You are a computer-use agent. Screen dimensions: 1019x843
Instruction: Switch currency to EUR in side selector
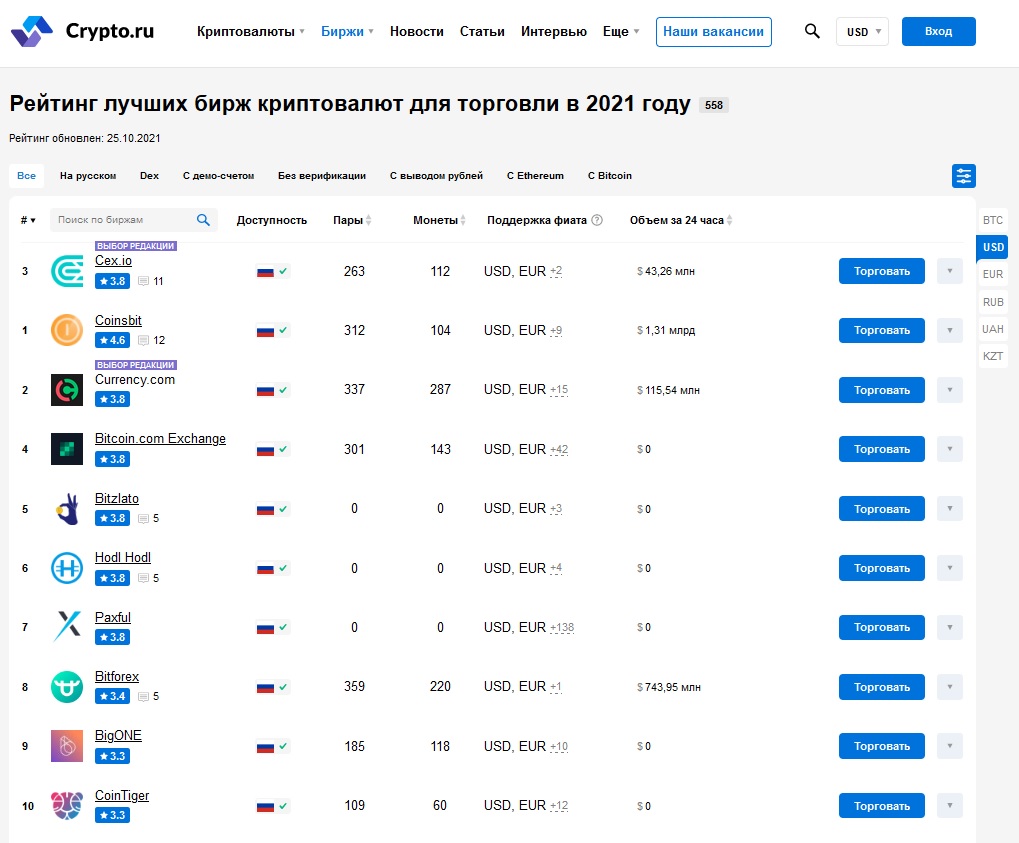(x=992, y=274)
